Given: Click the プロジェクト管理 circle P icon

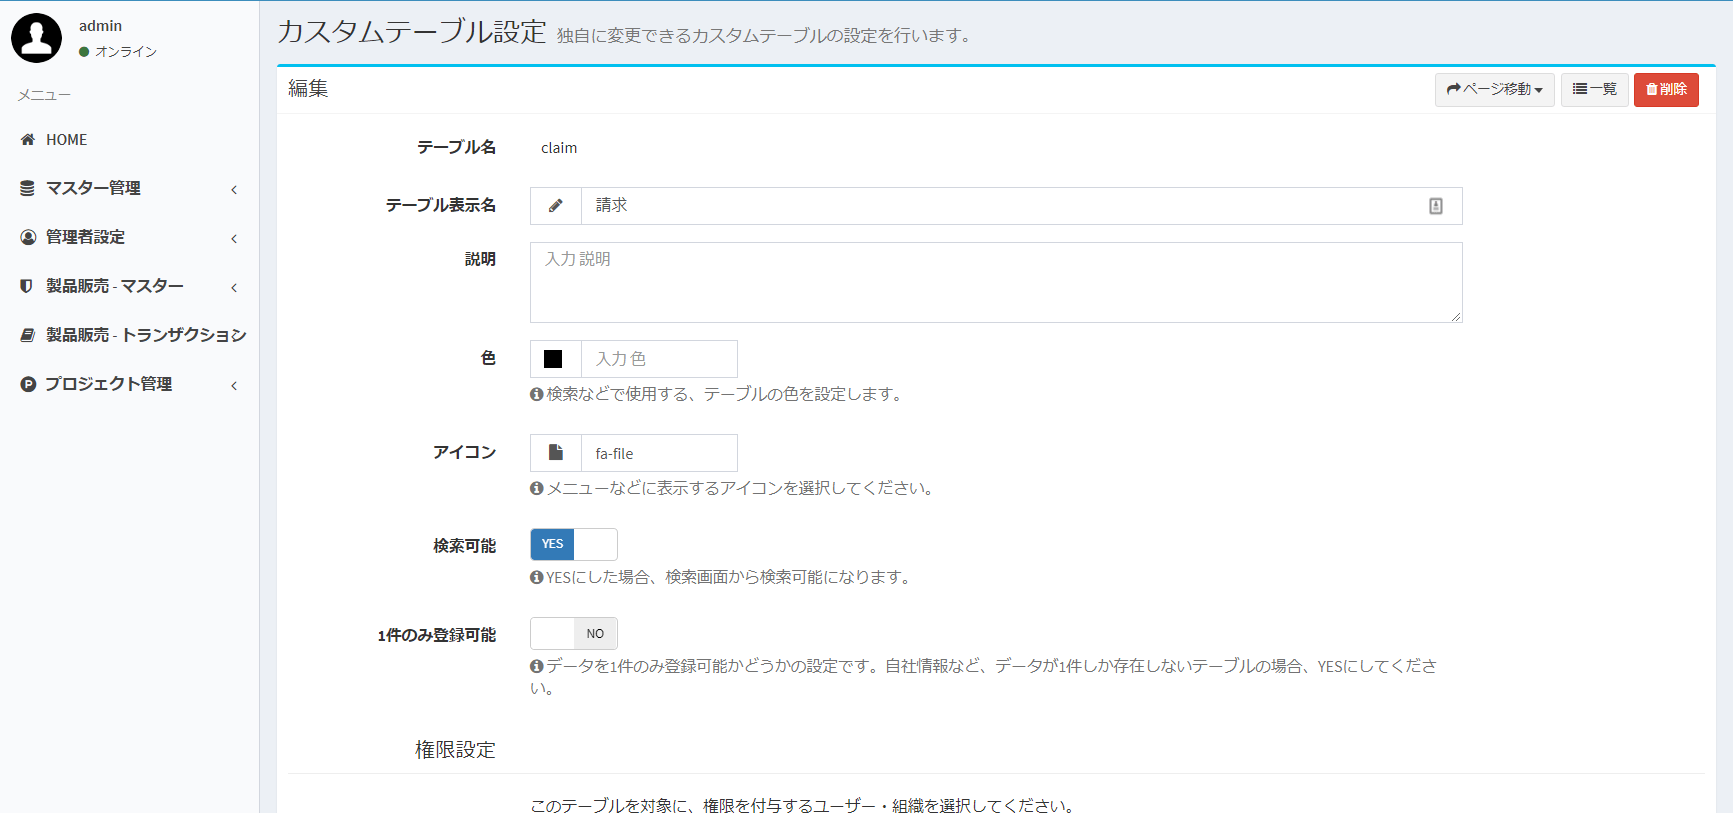Looking at the screenshot, I should [28, 384].
